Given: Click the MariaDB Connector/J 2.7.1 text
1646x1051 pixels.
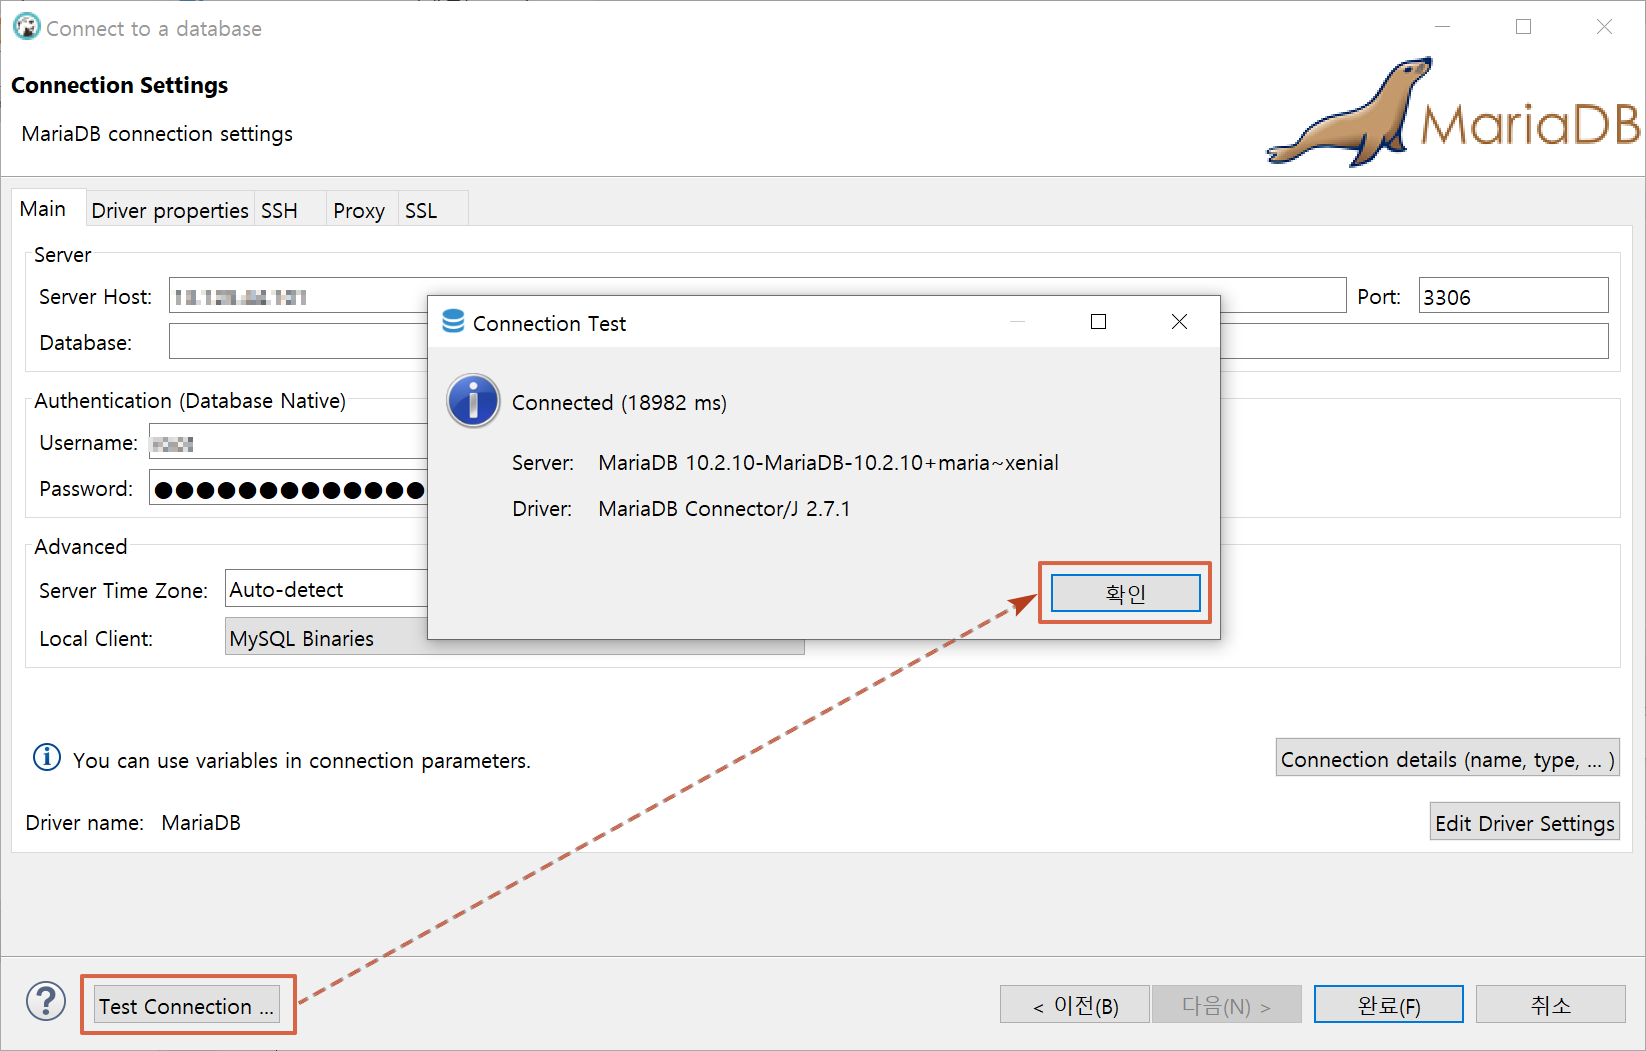Looking at the screenshot, I should tap(724, 509).
